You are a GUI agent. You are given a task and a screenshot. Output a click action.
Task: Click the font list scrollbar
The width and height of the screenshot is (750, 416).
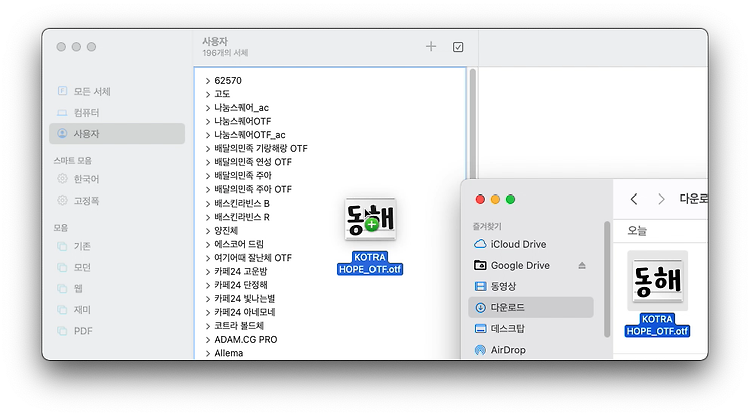473,124
